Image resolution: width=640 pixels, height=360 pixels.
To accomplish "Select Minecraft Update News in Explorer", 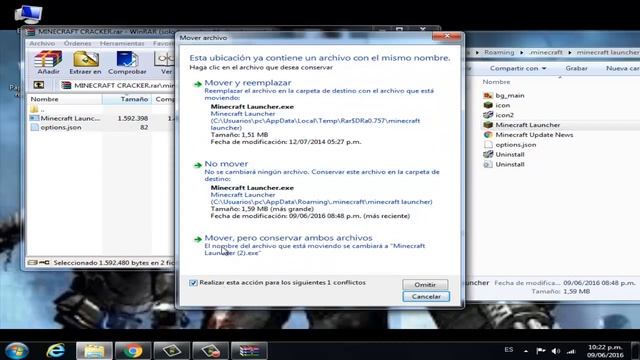I will coord(528,135).
